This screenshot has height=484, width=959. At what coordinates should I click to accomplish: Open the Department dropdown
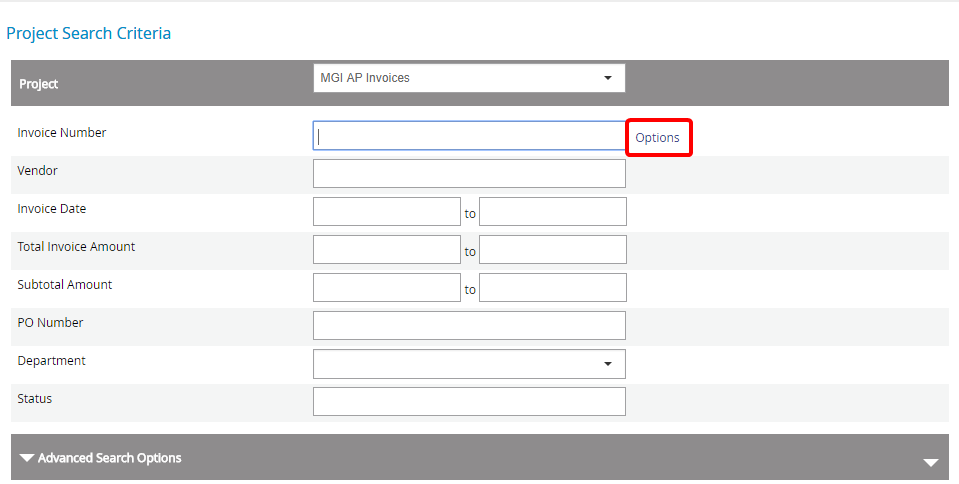[469, 364]
